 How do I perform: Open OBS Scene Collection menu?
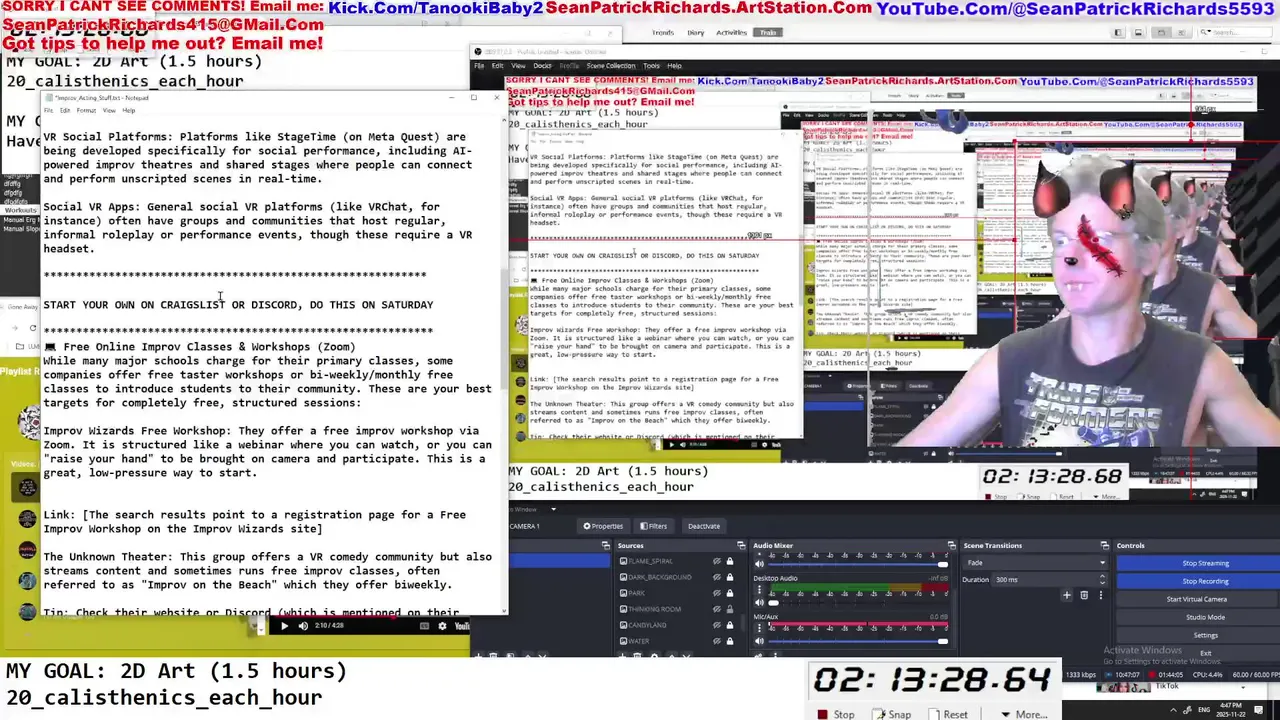pyautogui.click(x=611, y=66)
